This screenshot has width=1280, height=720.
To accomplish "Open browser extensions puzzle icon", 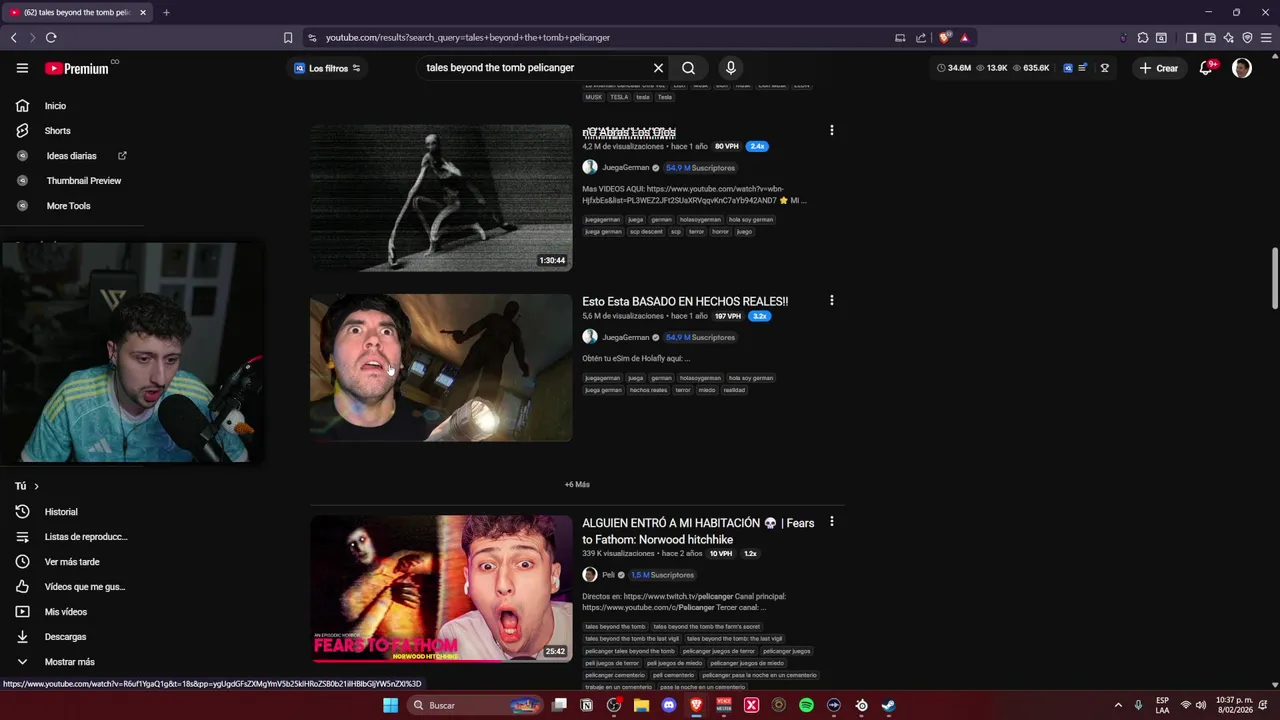I will point(1143,38).
